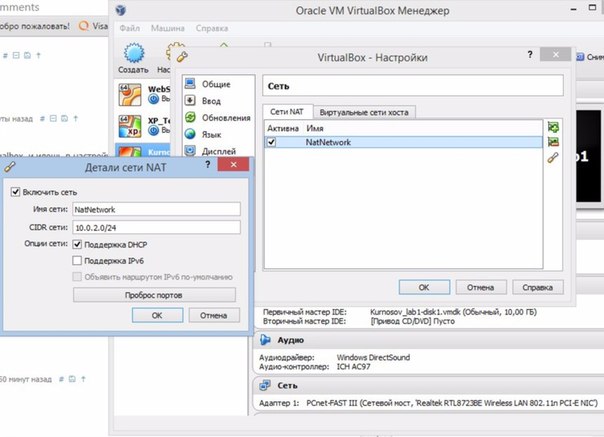This screenshot has height=437, width=604.
Task: Enable the Поддержка IPv6 checkbox
Action: click(78, 260)
